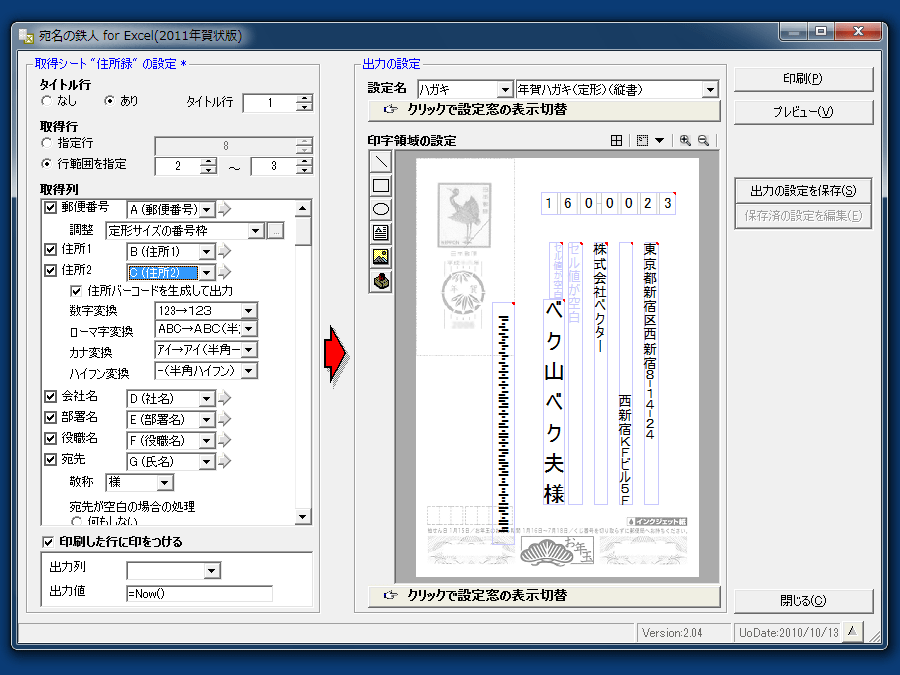The image size is (900, 675).
Task: Open the カナ変換 dropdown
Action: point(249,350)
